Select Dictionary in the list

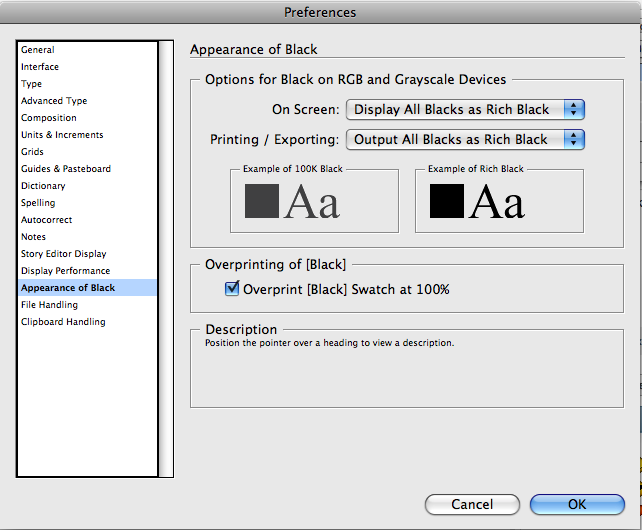pos(87,186)
